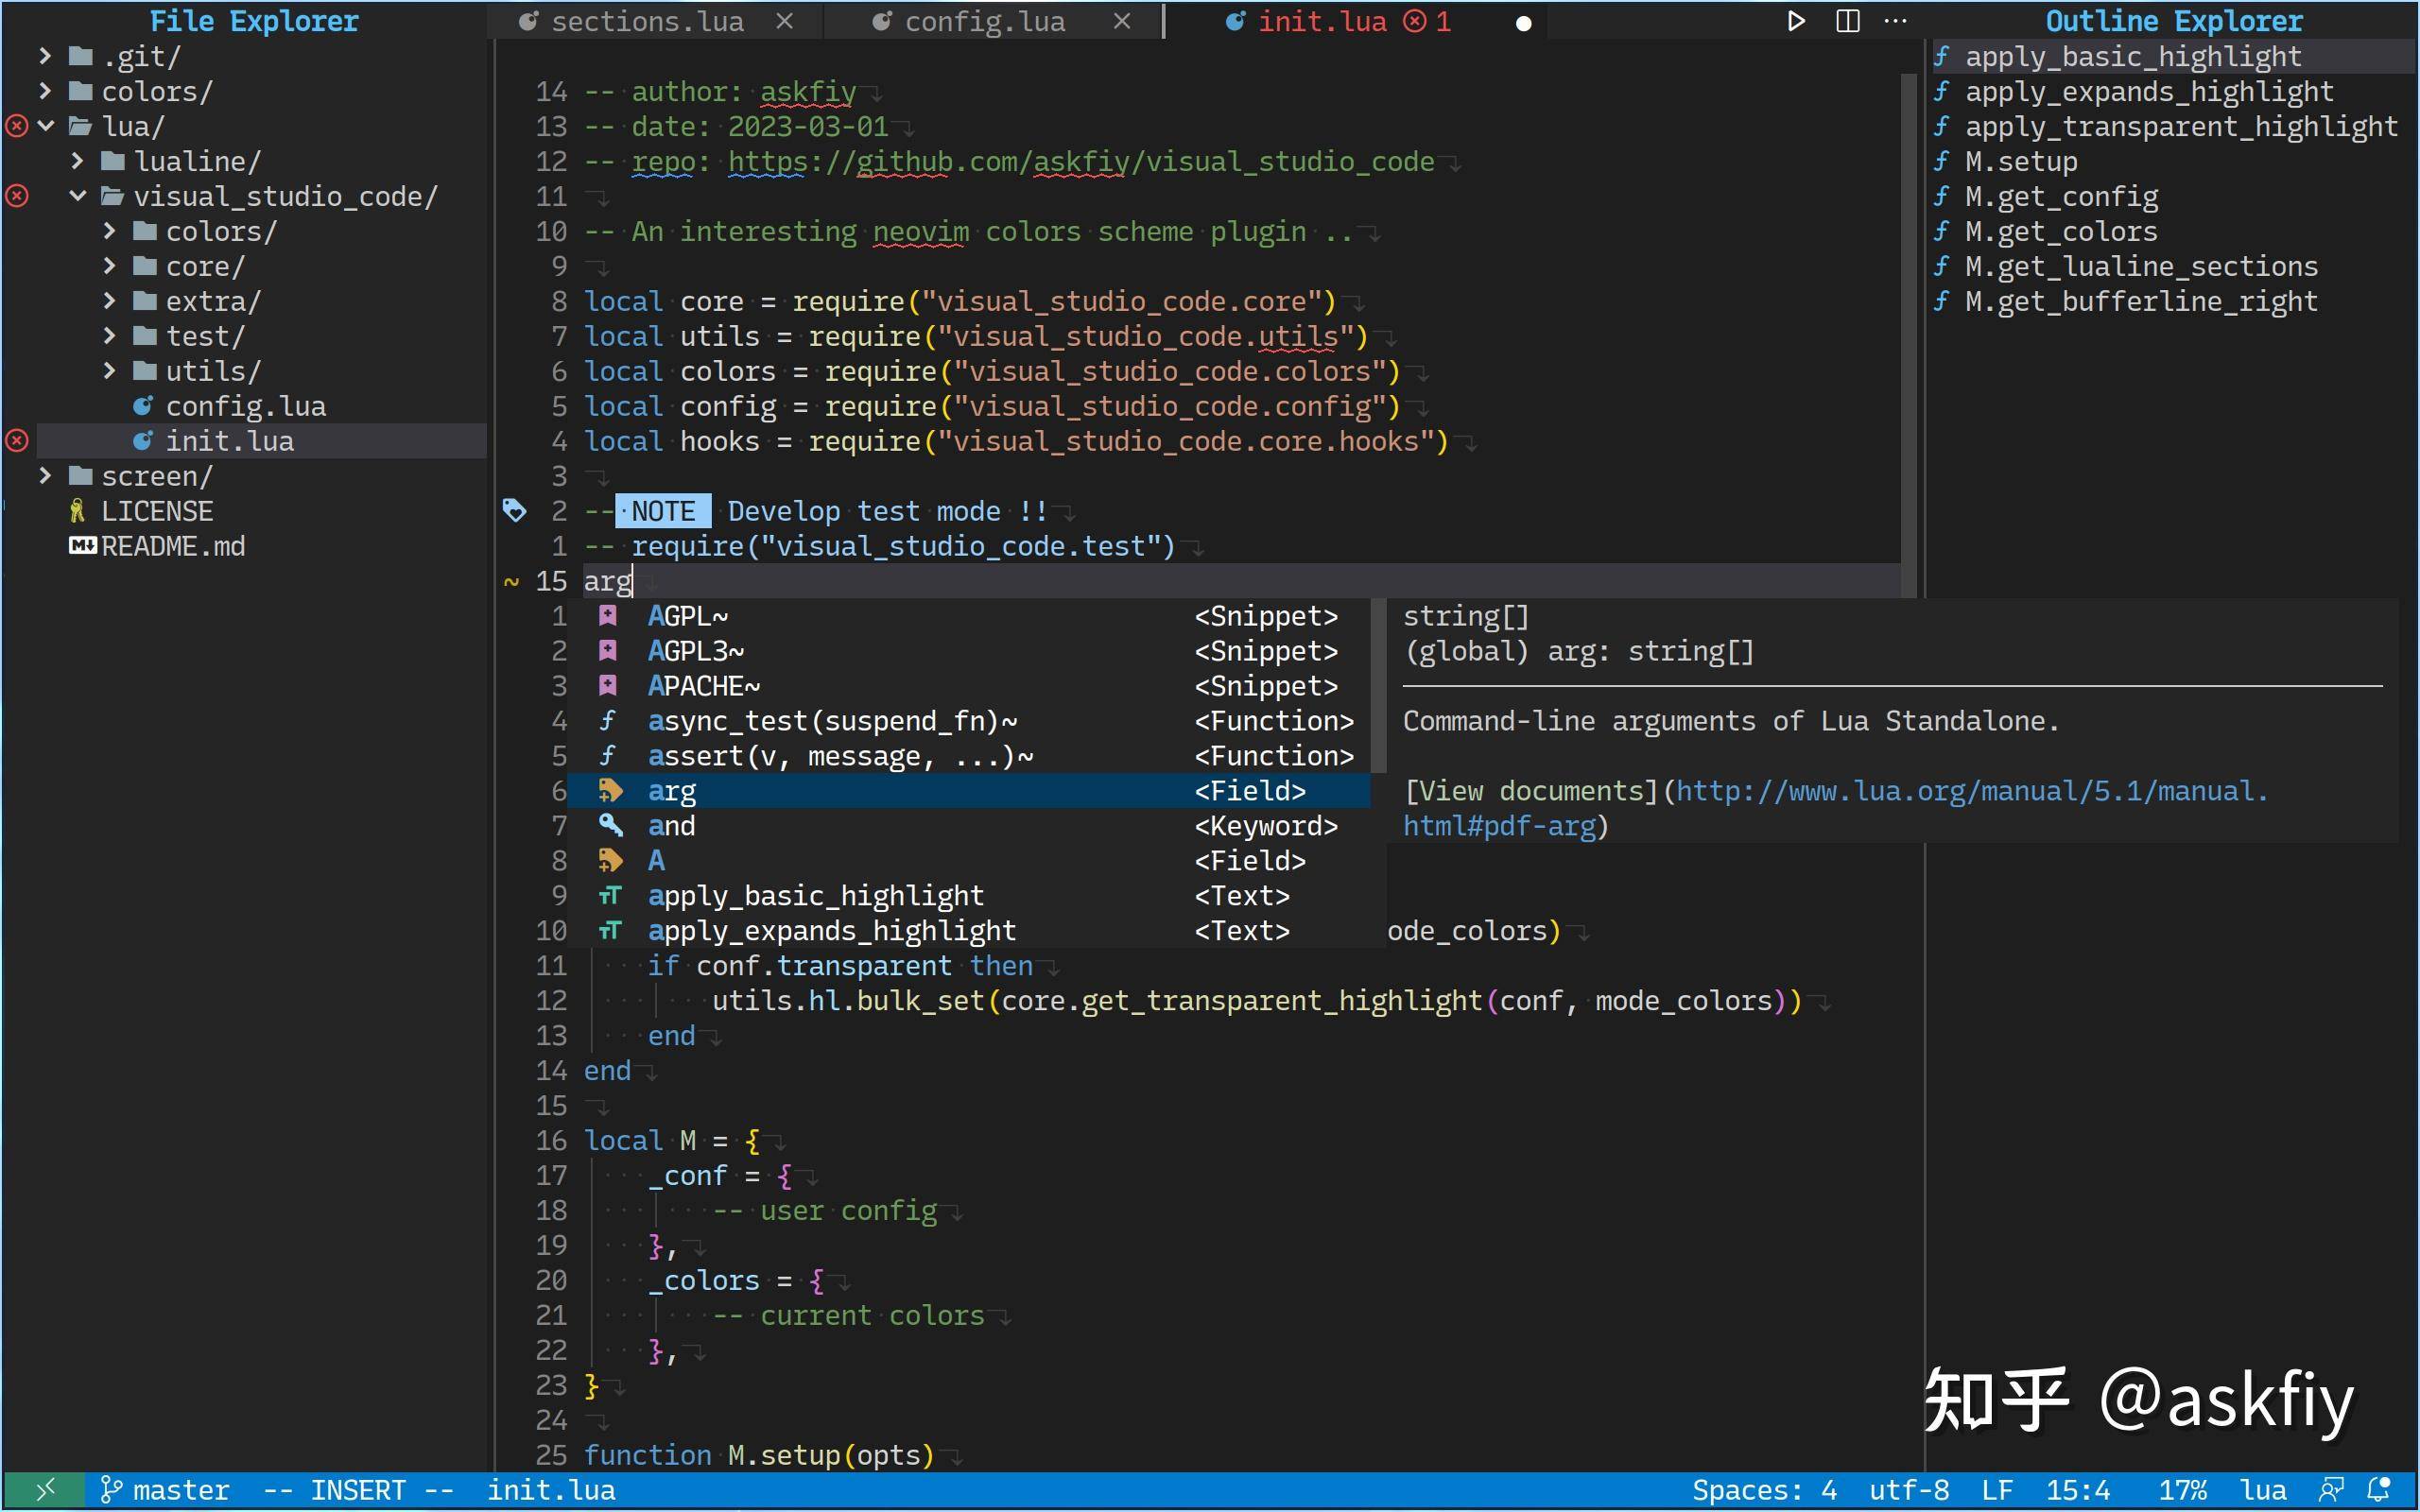Expand the extra/ folder
Screen dimensions: 2420x1512
[109, 301]
